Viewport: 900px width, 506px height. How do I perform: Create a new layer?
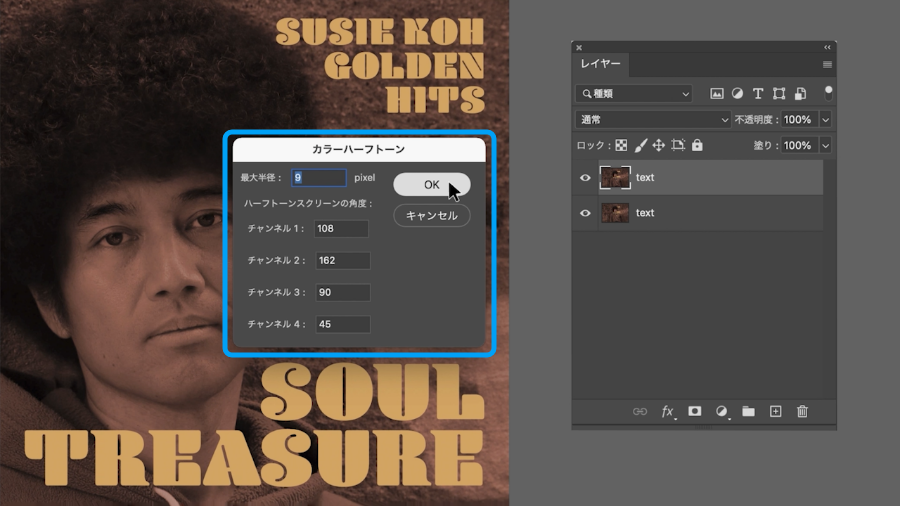[775, 411]
